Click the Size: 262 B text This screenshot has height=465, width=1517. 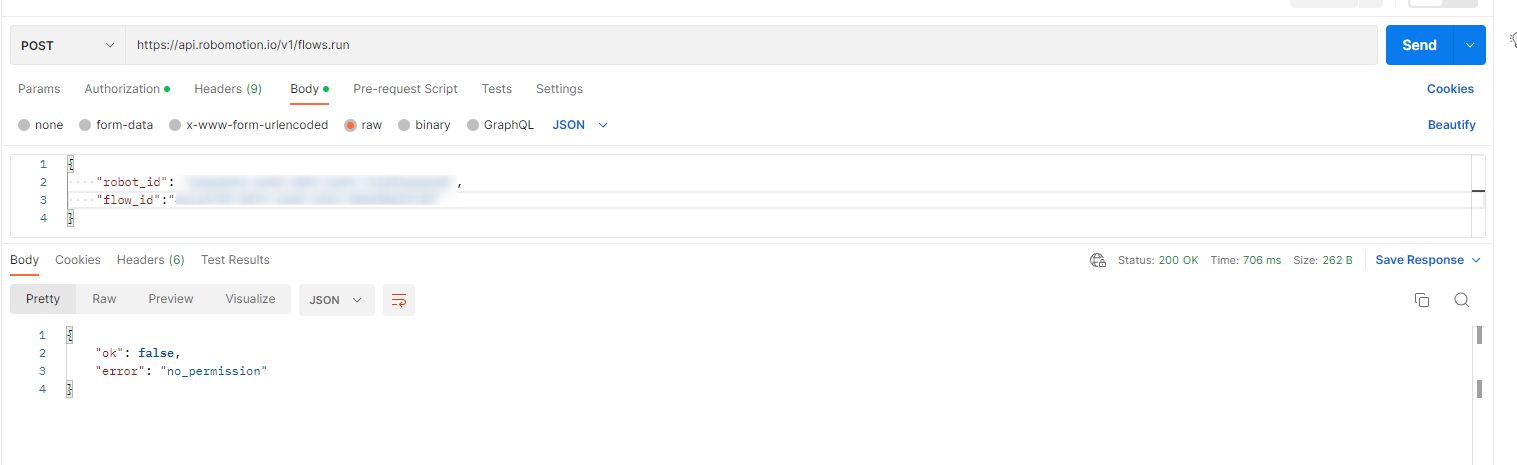point(1323,260)
